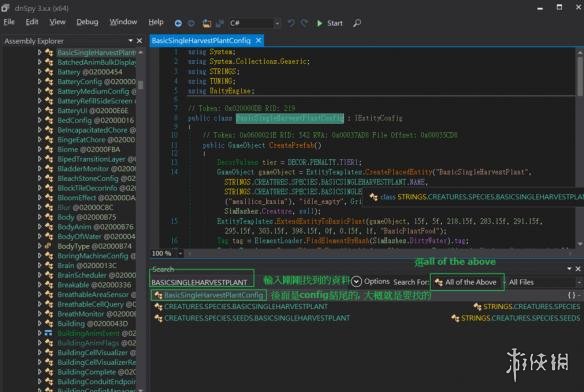Click the IEntityConfig interface in code

(x=378, y=118)
